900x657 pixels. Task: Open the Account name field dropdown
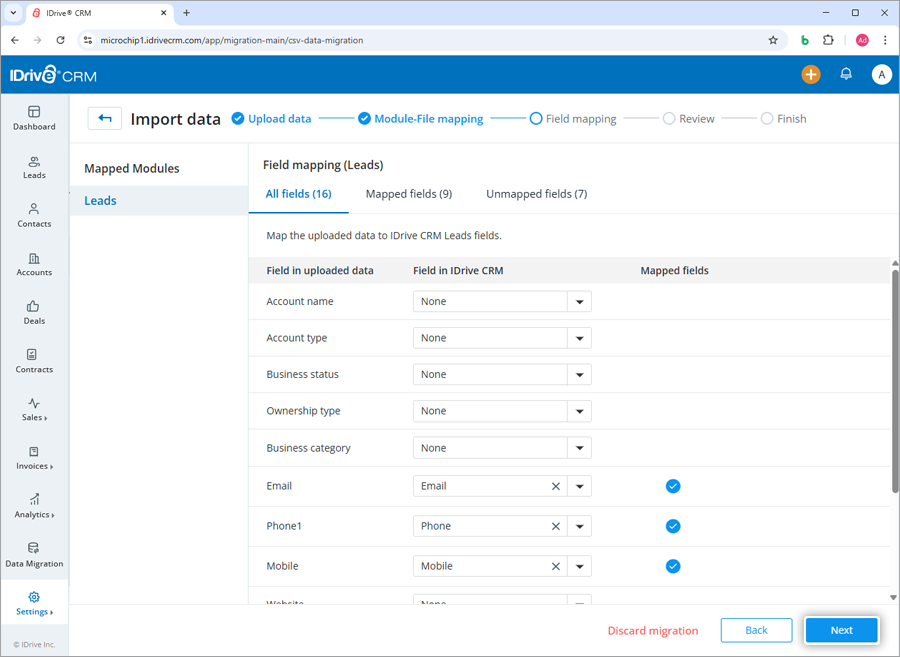579,301
